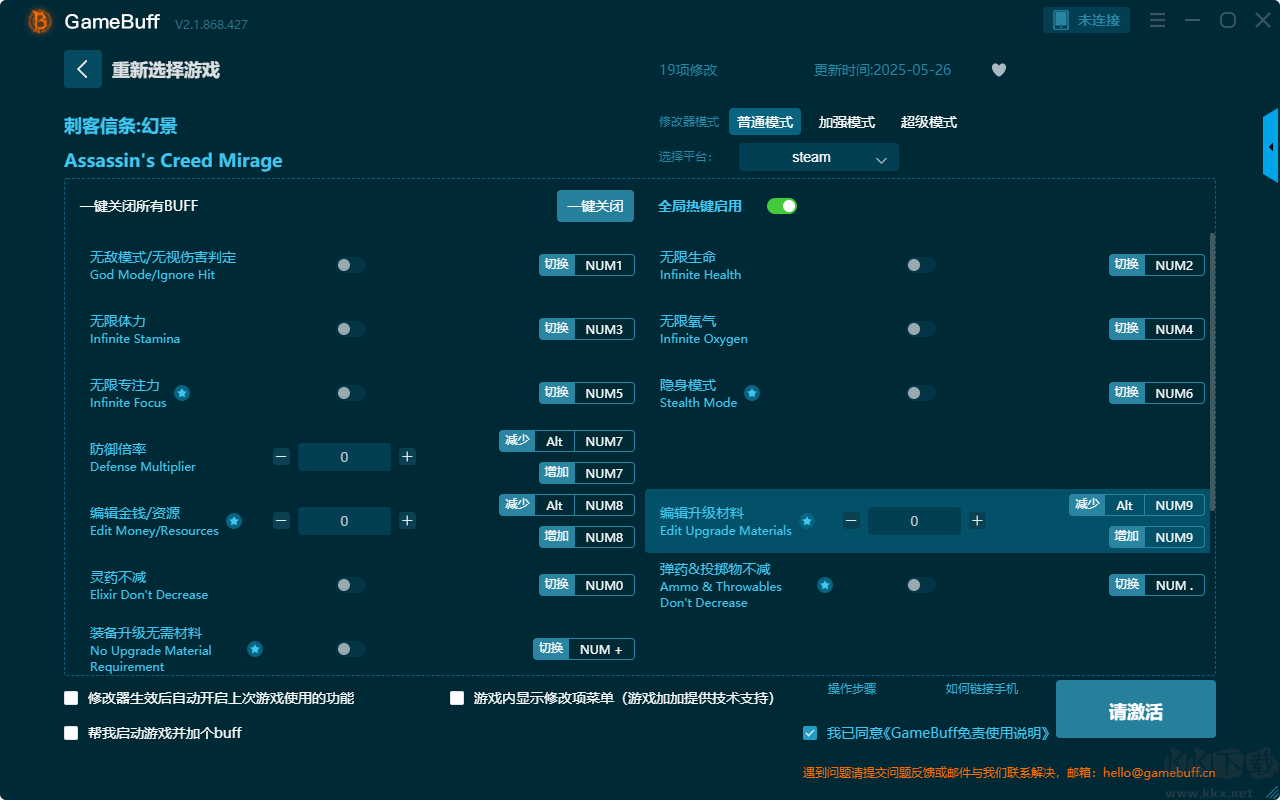Click the star badge beside Edit Money/Resources

(234, 521)
